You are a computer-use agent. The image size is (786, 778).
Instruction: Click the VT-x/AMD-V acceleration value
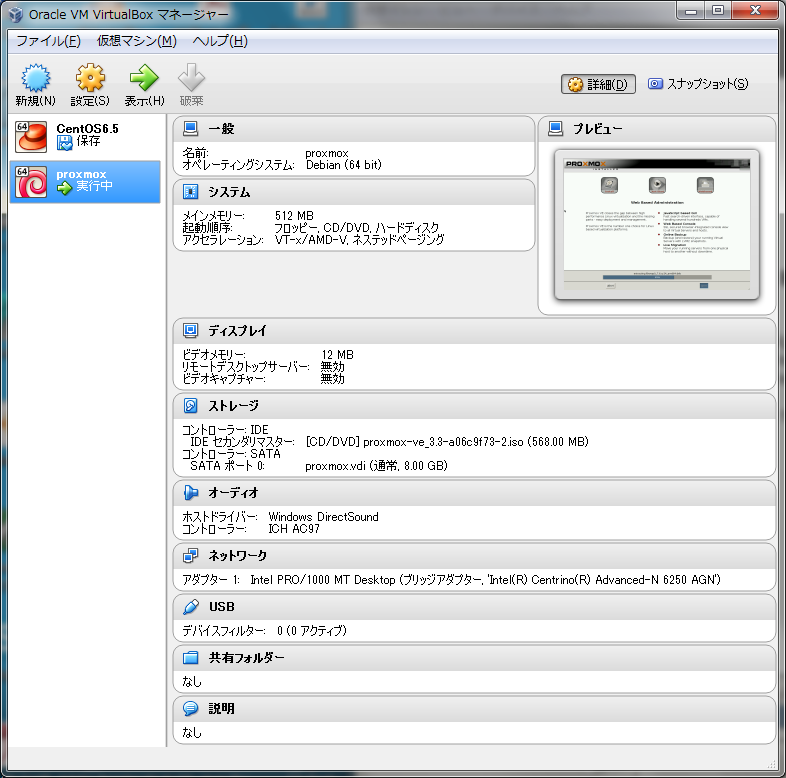359,240
